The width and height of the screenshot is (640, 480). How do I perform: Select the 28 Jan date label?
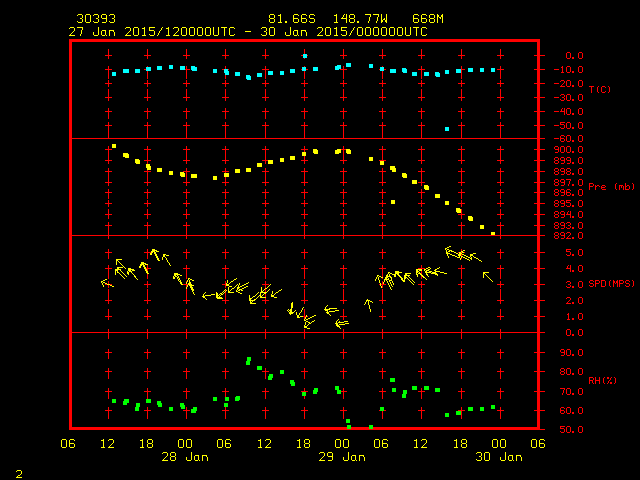click(x=185, y=457)
